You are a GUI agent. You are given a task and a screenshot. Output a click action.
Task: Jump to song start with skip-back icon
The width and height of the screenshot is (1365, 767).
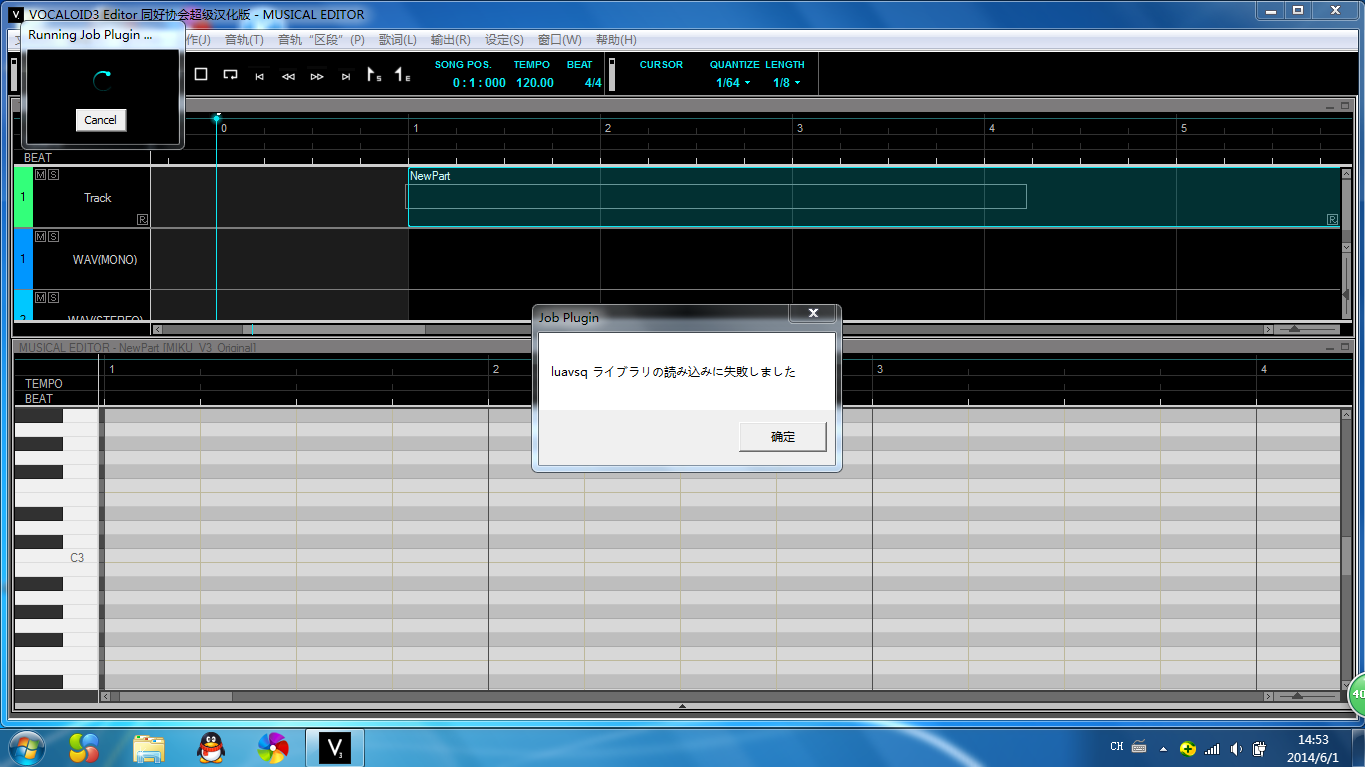click(x=259, y=76)
